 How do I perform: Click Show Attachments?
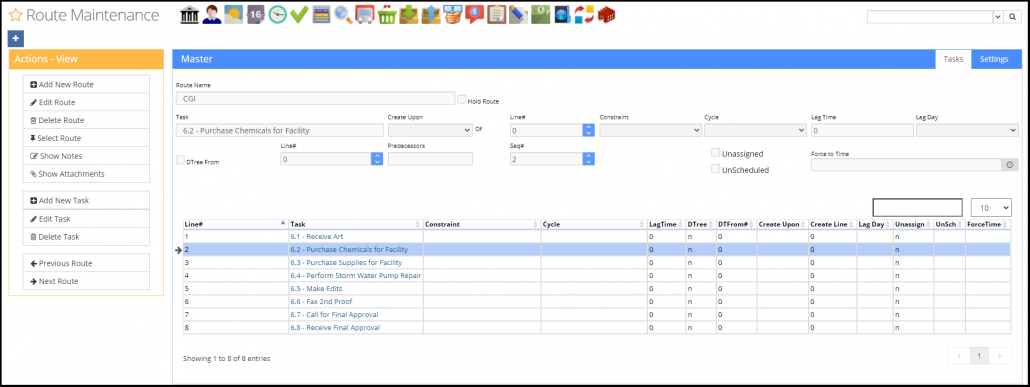(x=86, y=174)
